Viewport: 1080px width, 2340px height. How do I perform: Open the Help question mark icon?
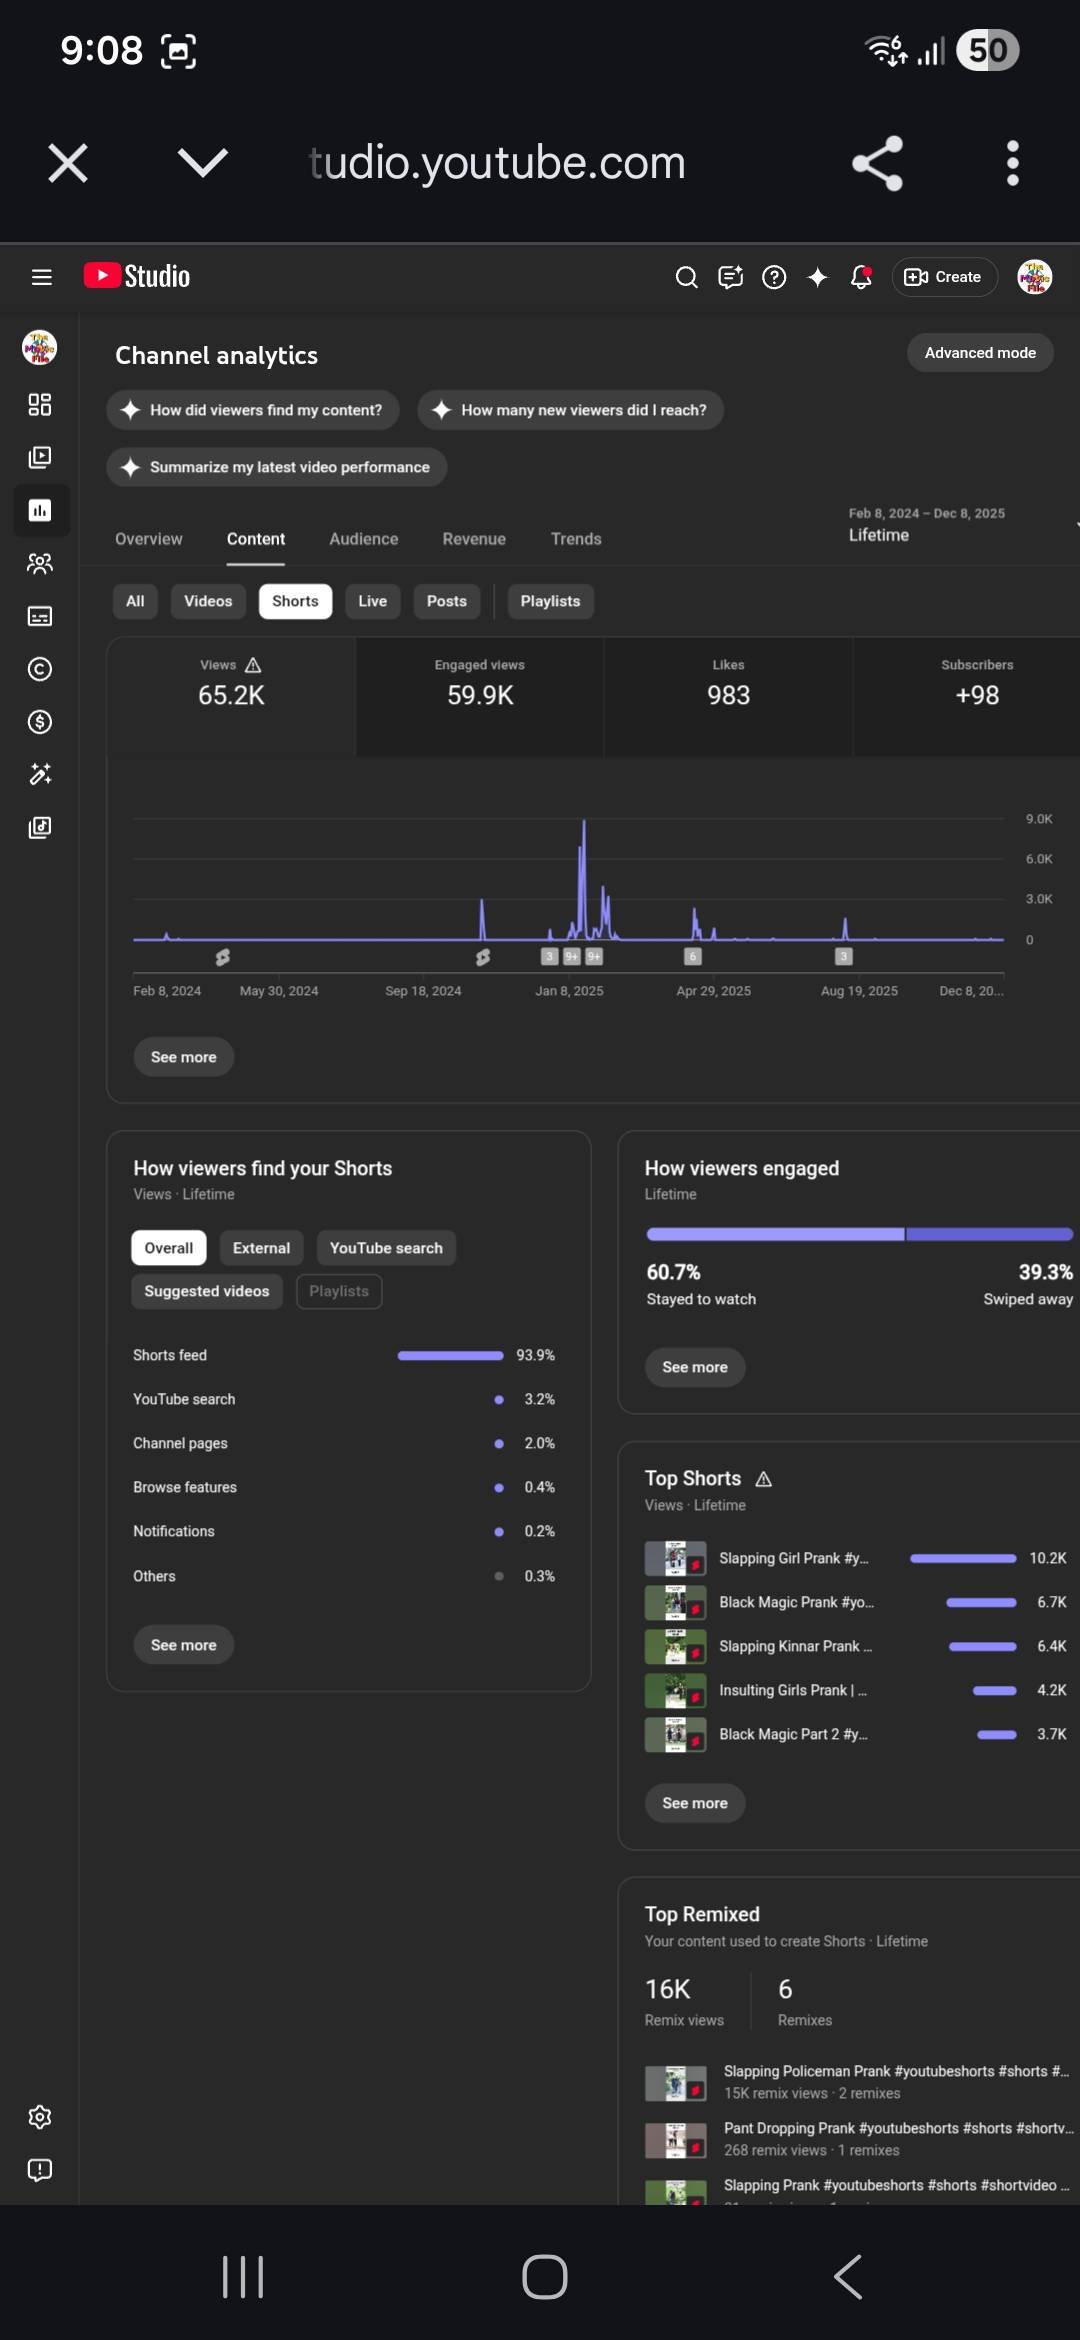774,277
